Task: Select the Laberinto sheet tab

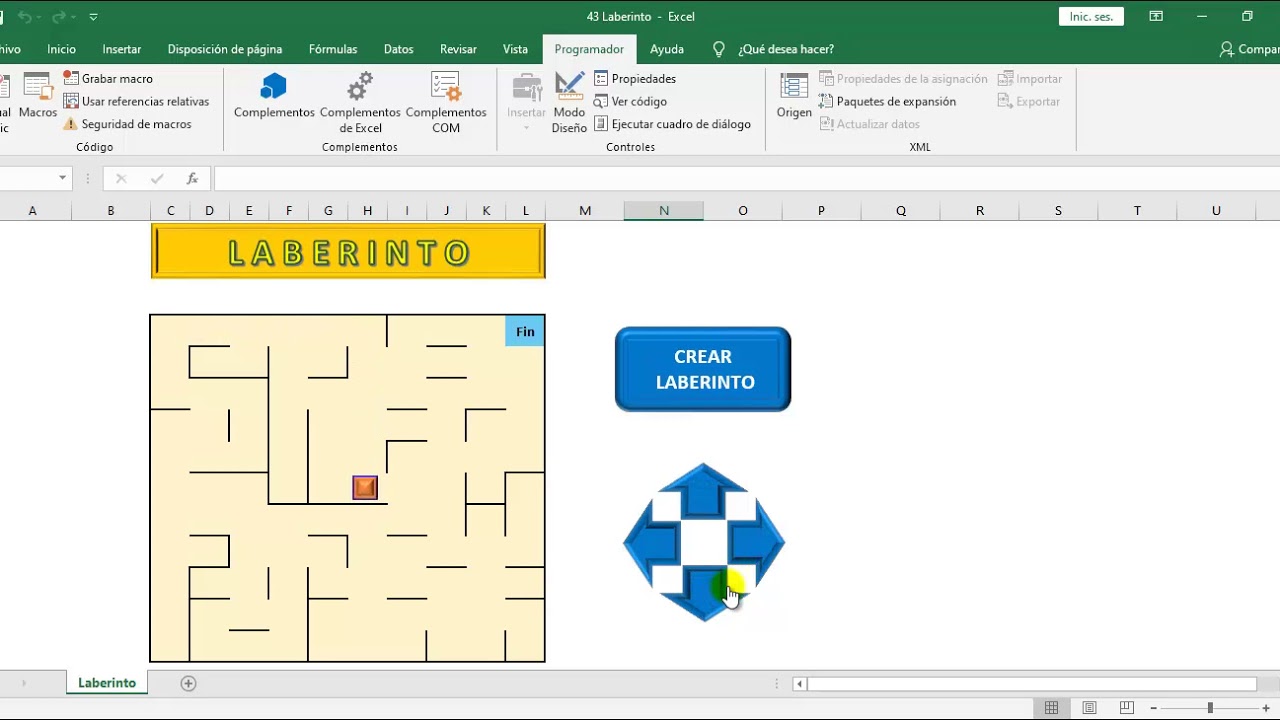Action: pos(107,683)
